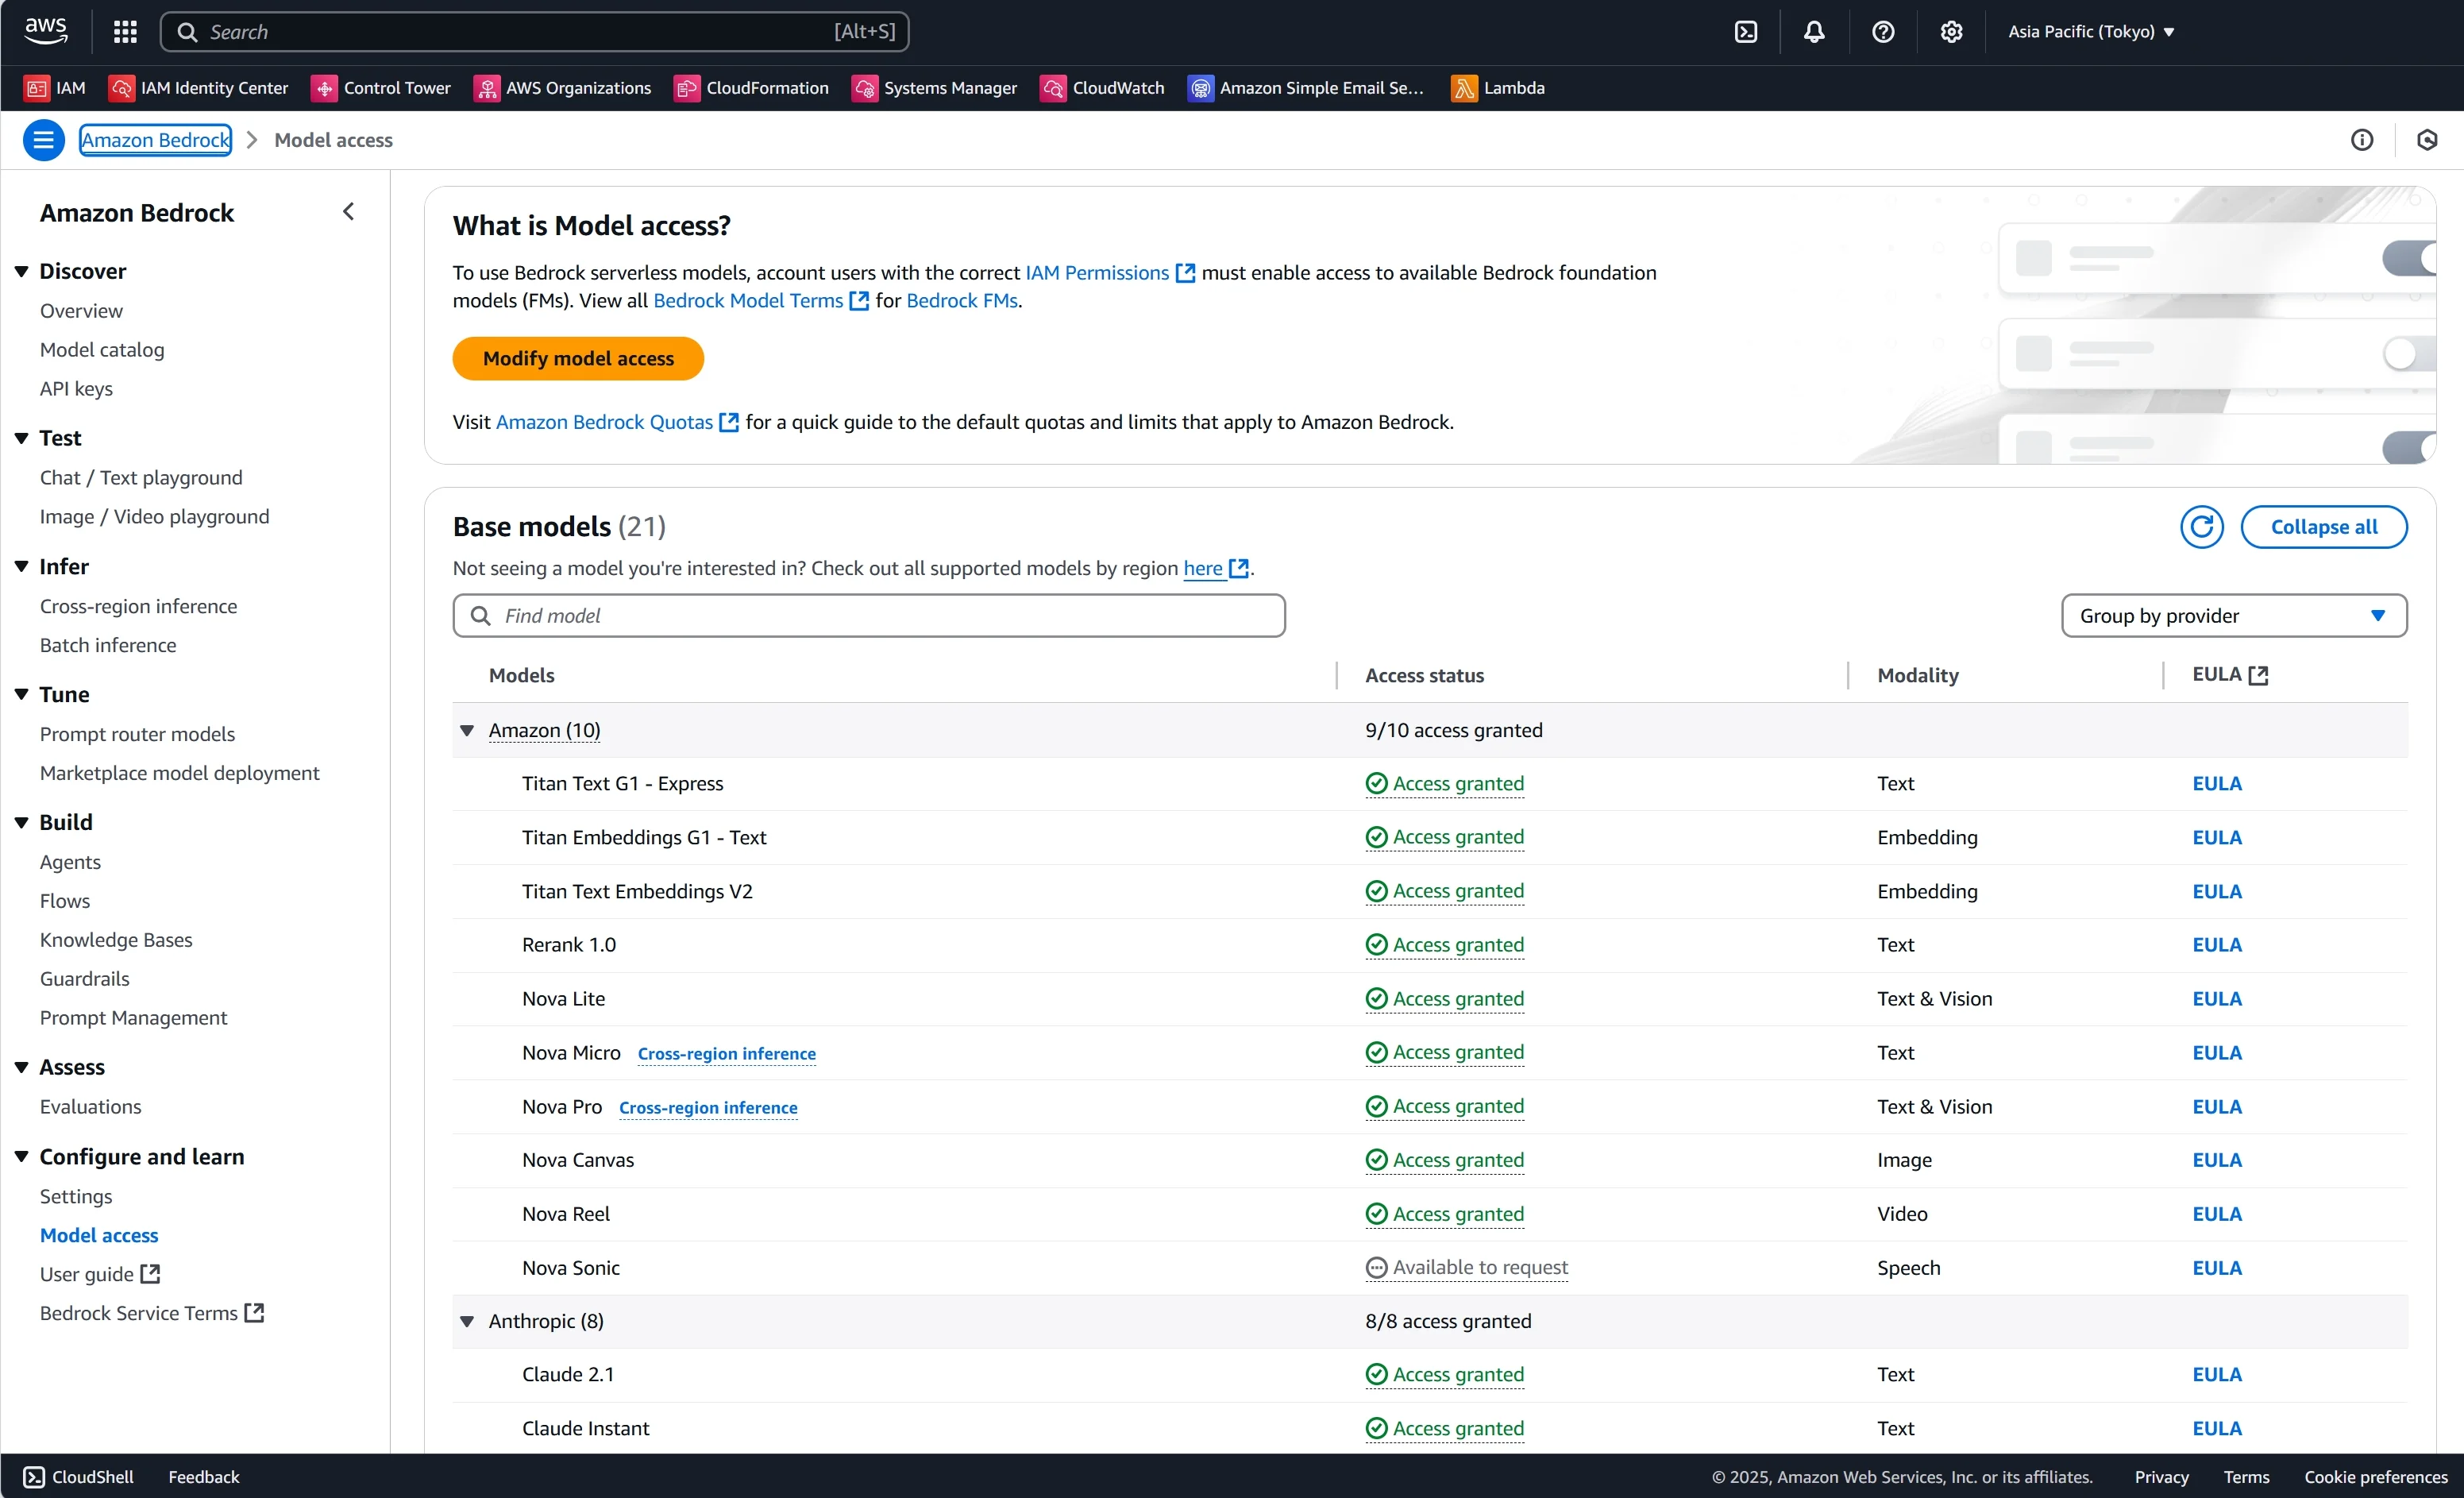2464x1498 pixels.
Task: Click the AWS logo home icon
Action: coord(46,31)
